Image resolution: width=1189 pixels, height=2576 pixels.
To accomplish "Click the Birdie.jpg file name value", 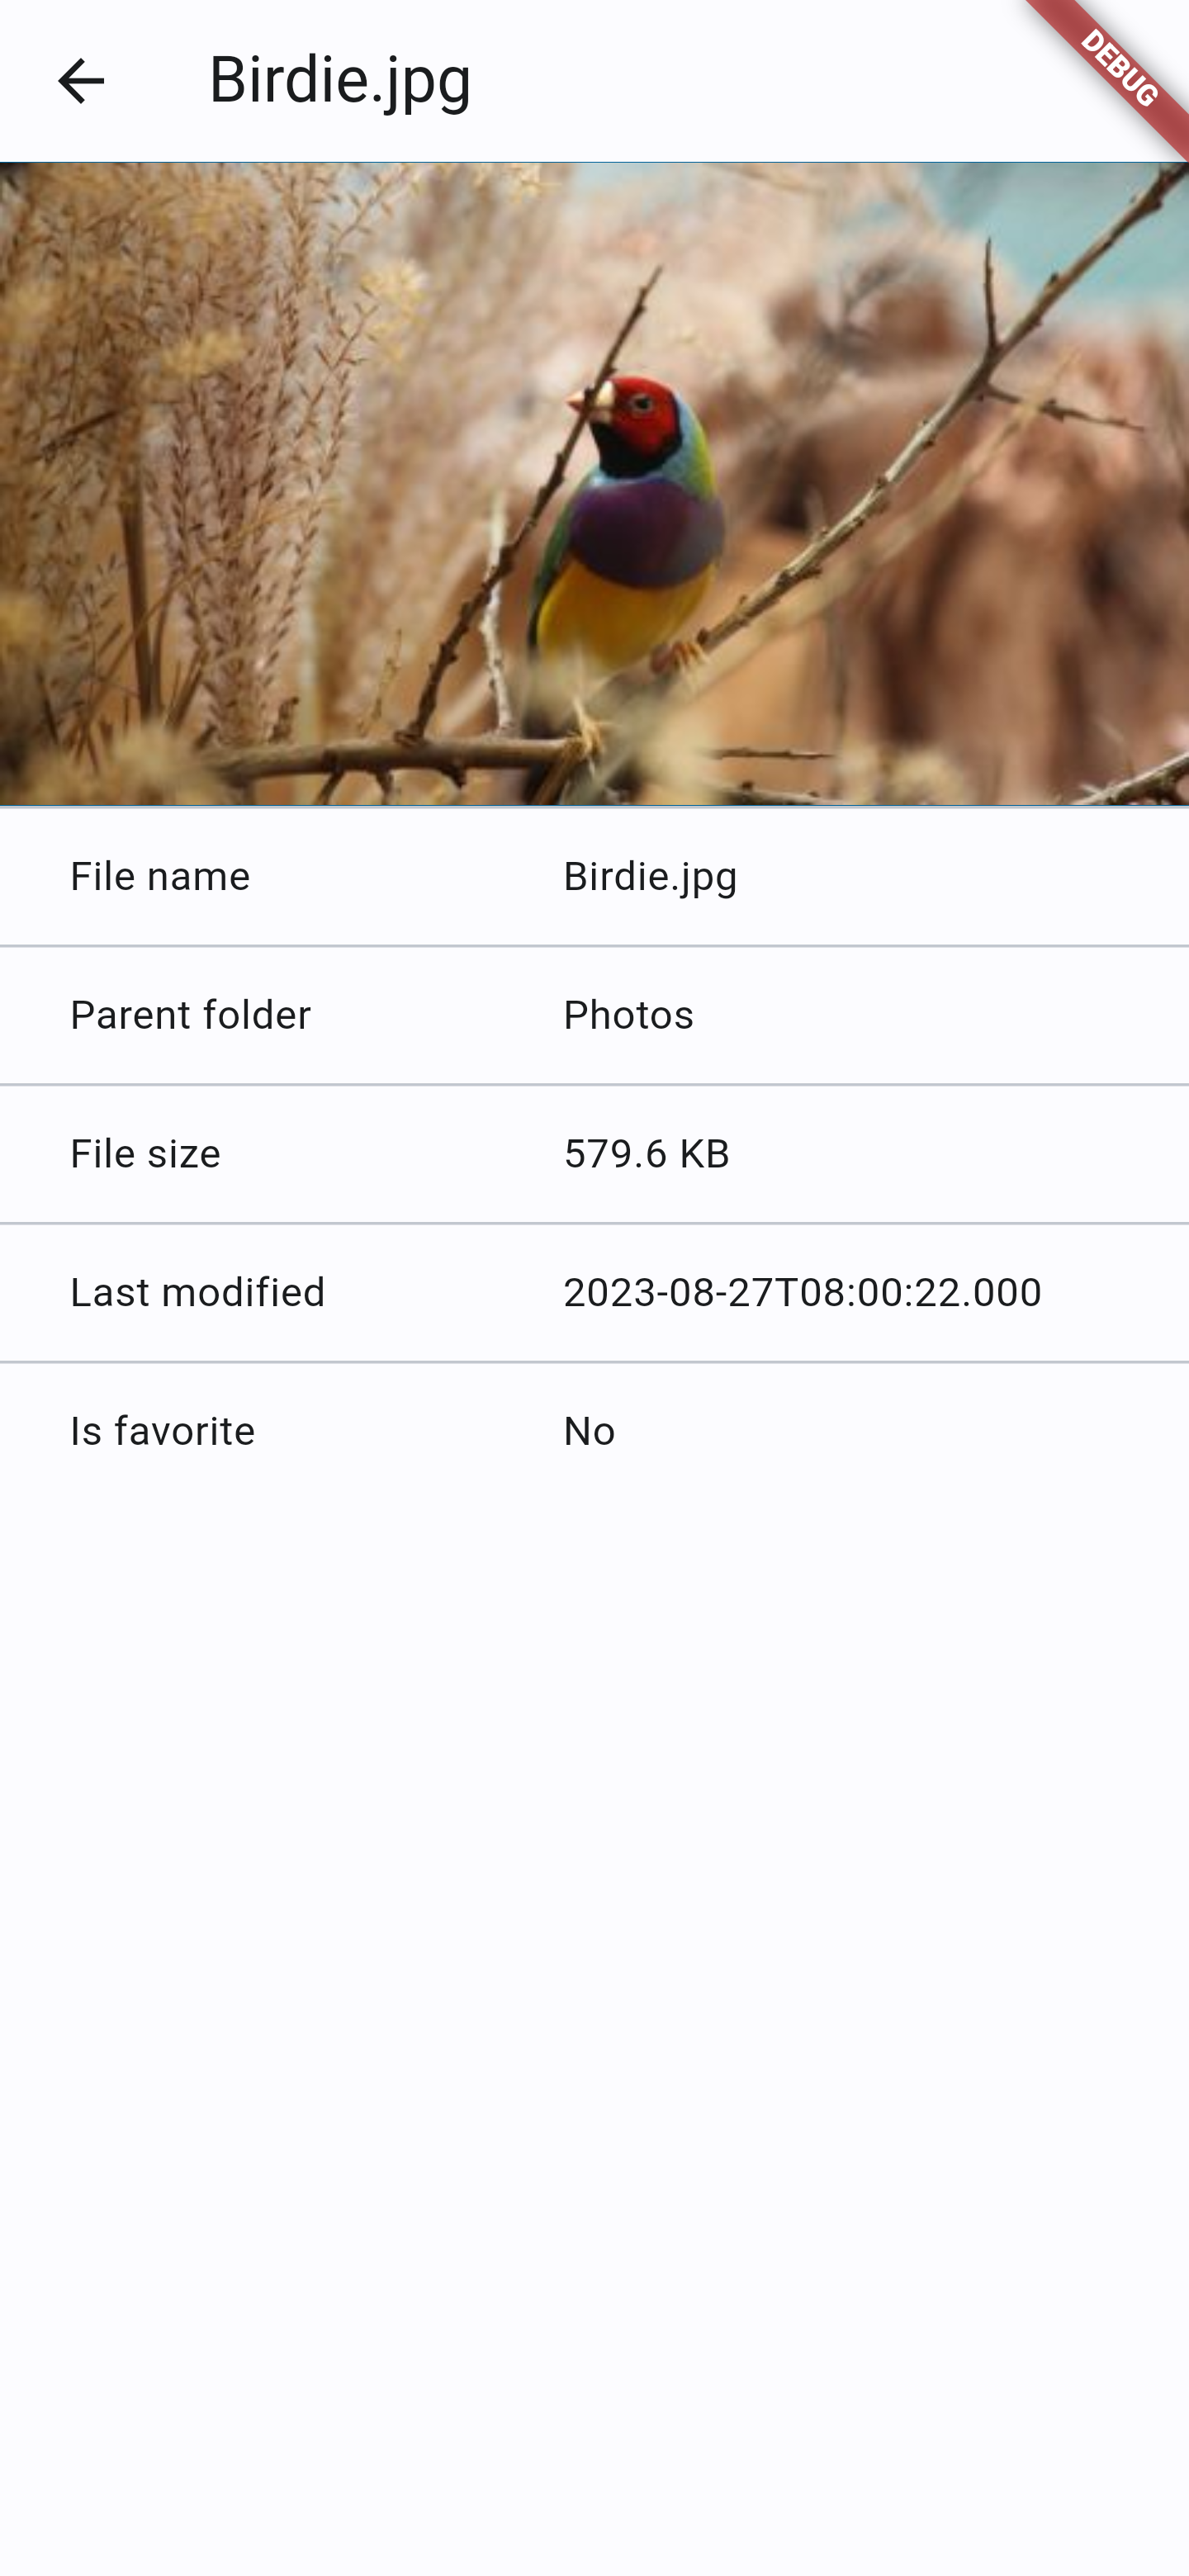I will (x=651, y=877).
